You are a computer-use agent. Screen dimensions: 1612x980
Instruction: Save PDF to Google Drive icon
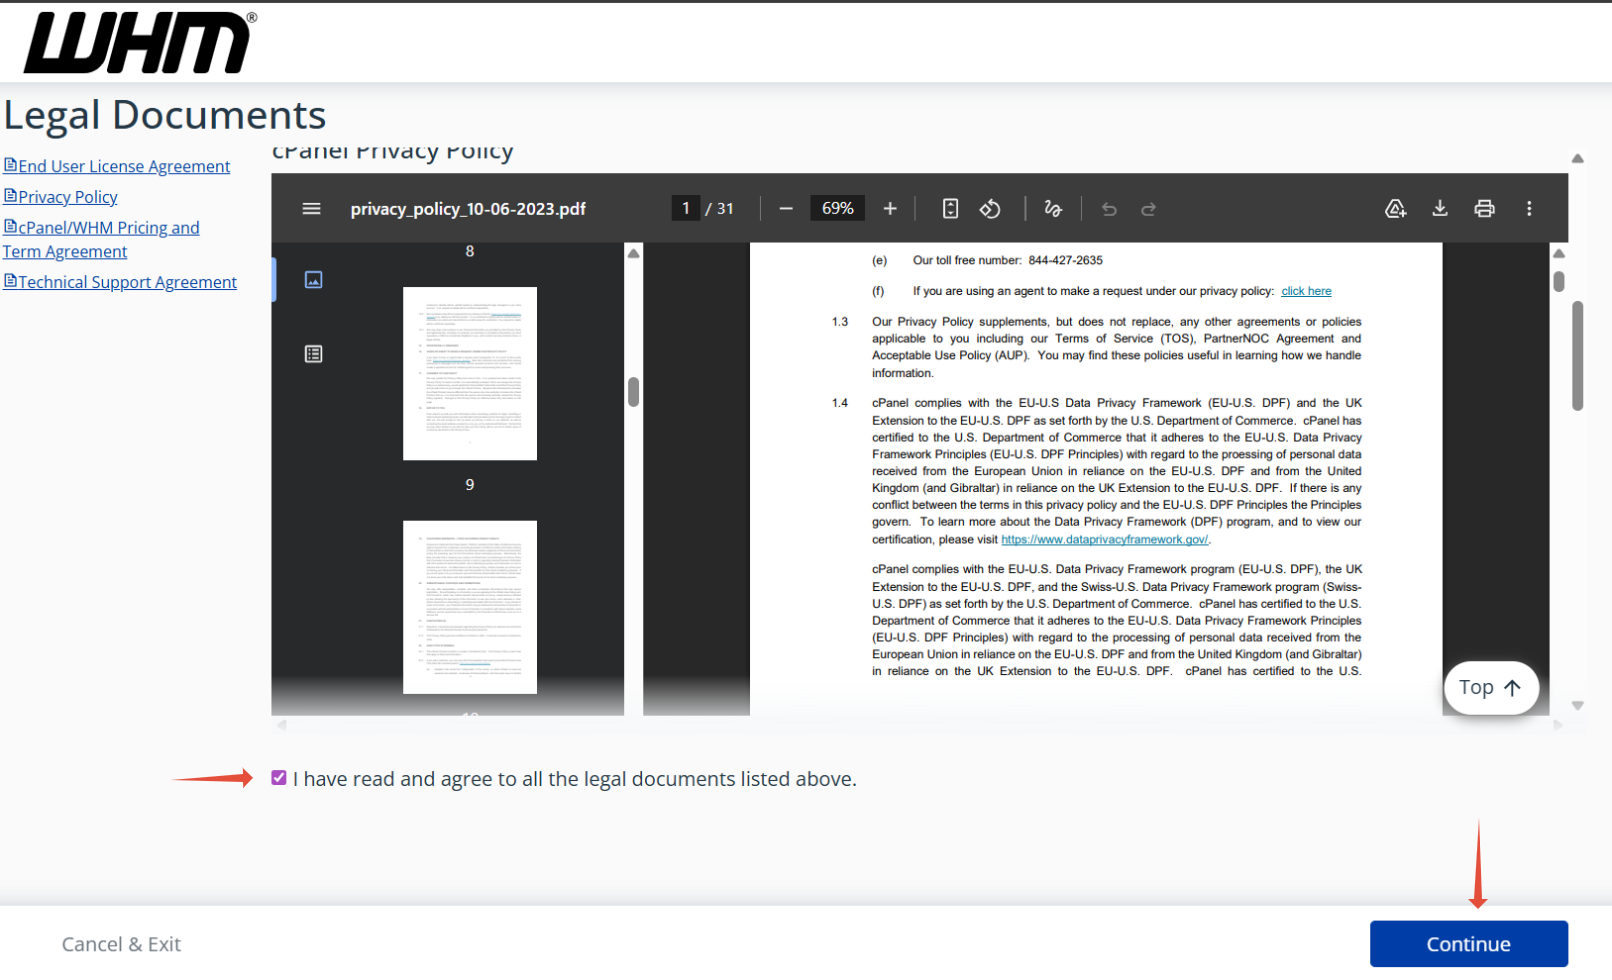coord(1395,209)
